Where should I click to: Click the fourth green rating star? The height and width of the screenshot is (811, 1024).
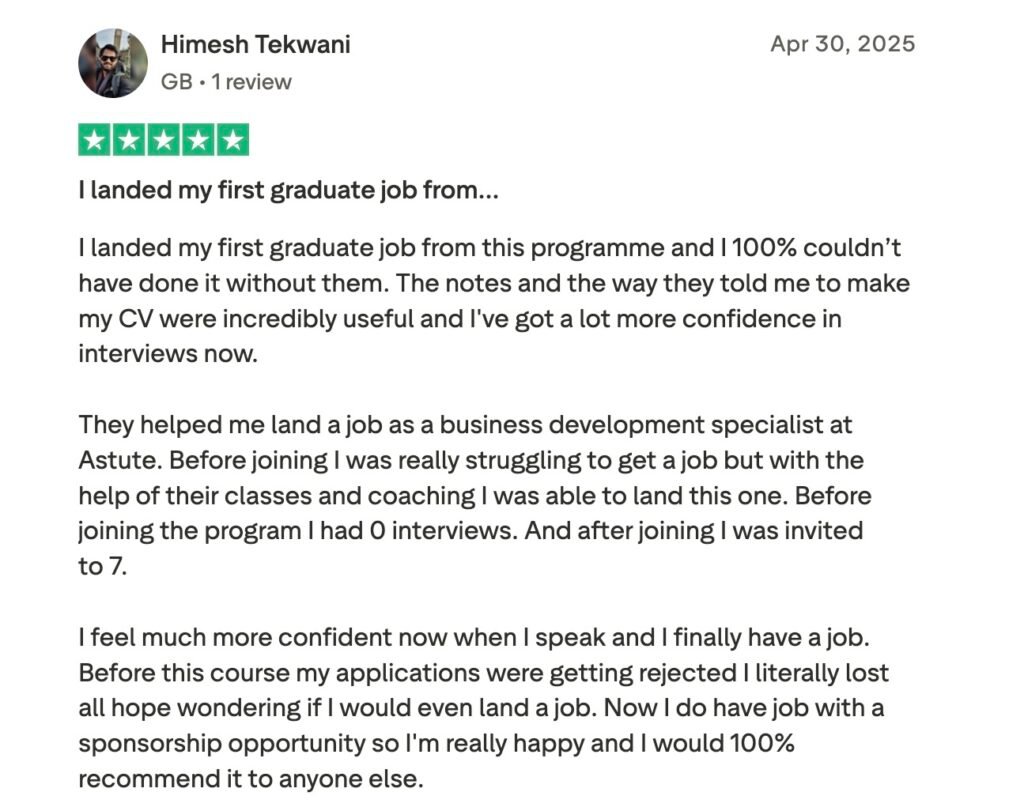coord(198,140)
